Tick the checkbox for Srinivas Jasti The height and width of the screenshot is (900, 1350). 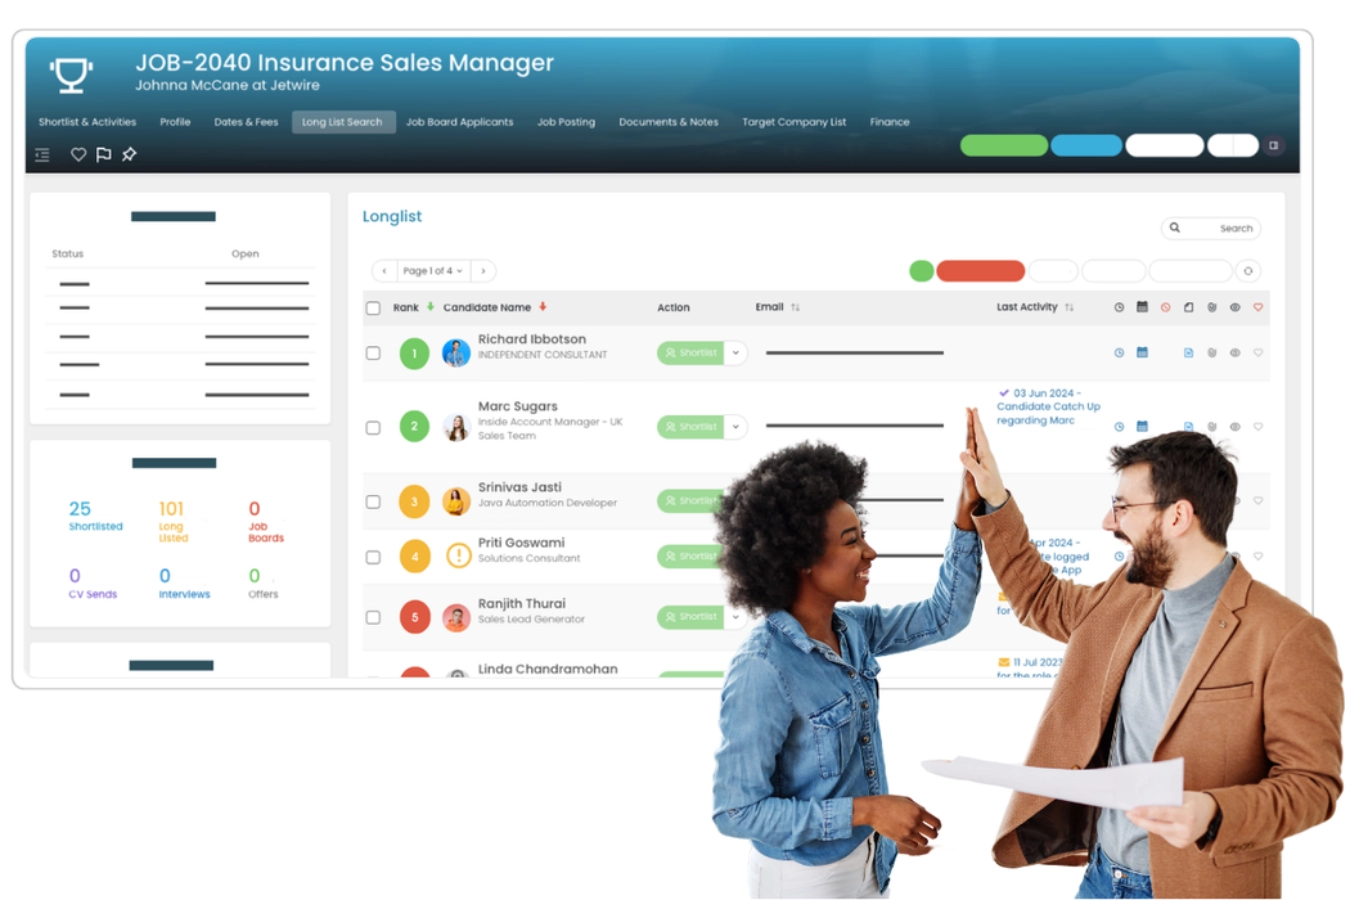click(x=373, y=502)
